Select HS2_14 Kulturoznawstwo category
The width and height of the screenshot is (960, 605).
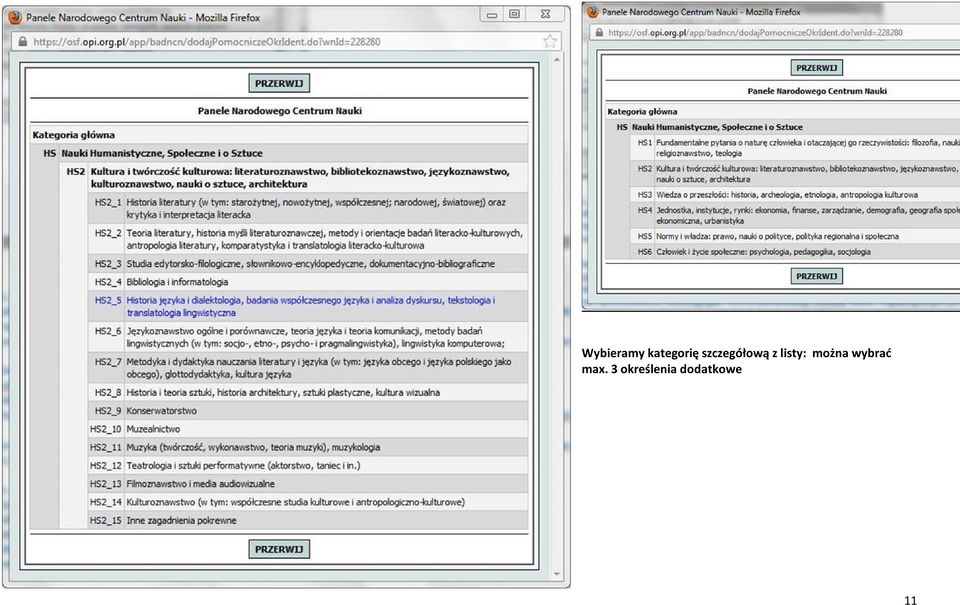click(x=308, y=502)
